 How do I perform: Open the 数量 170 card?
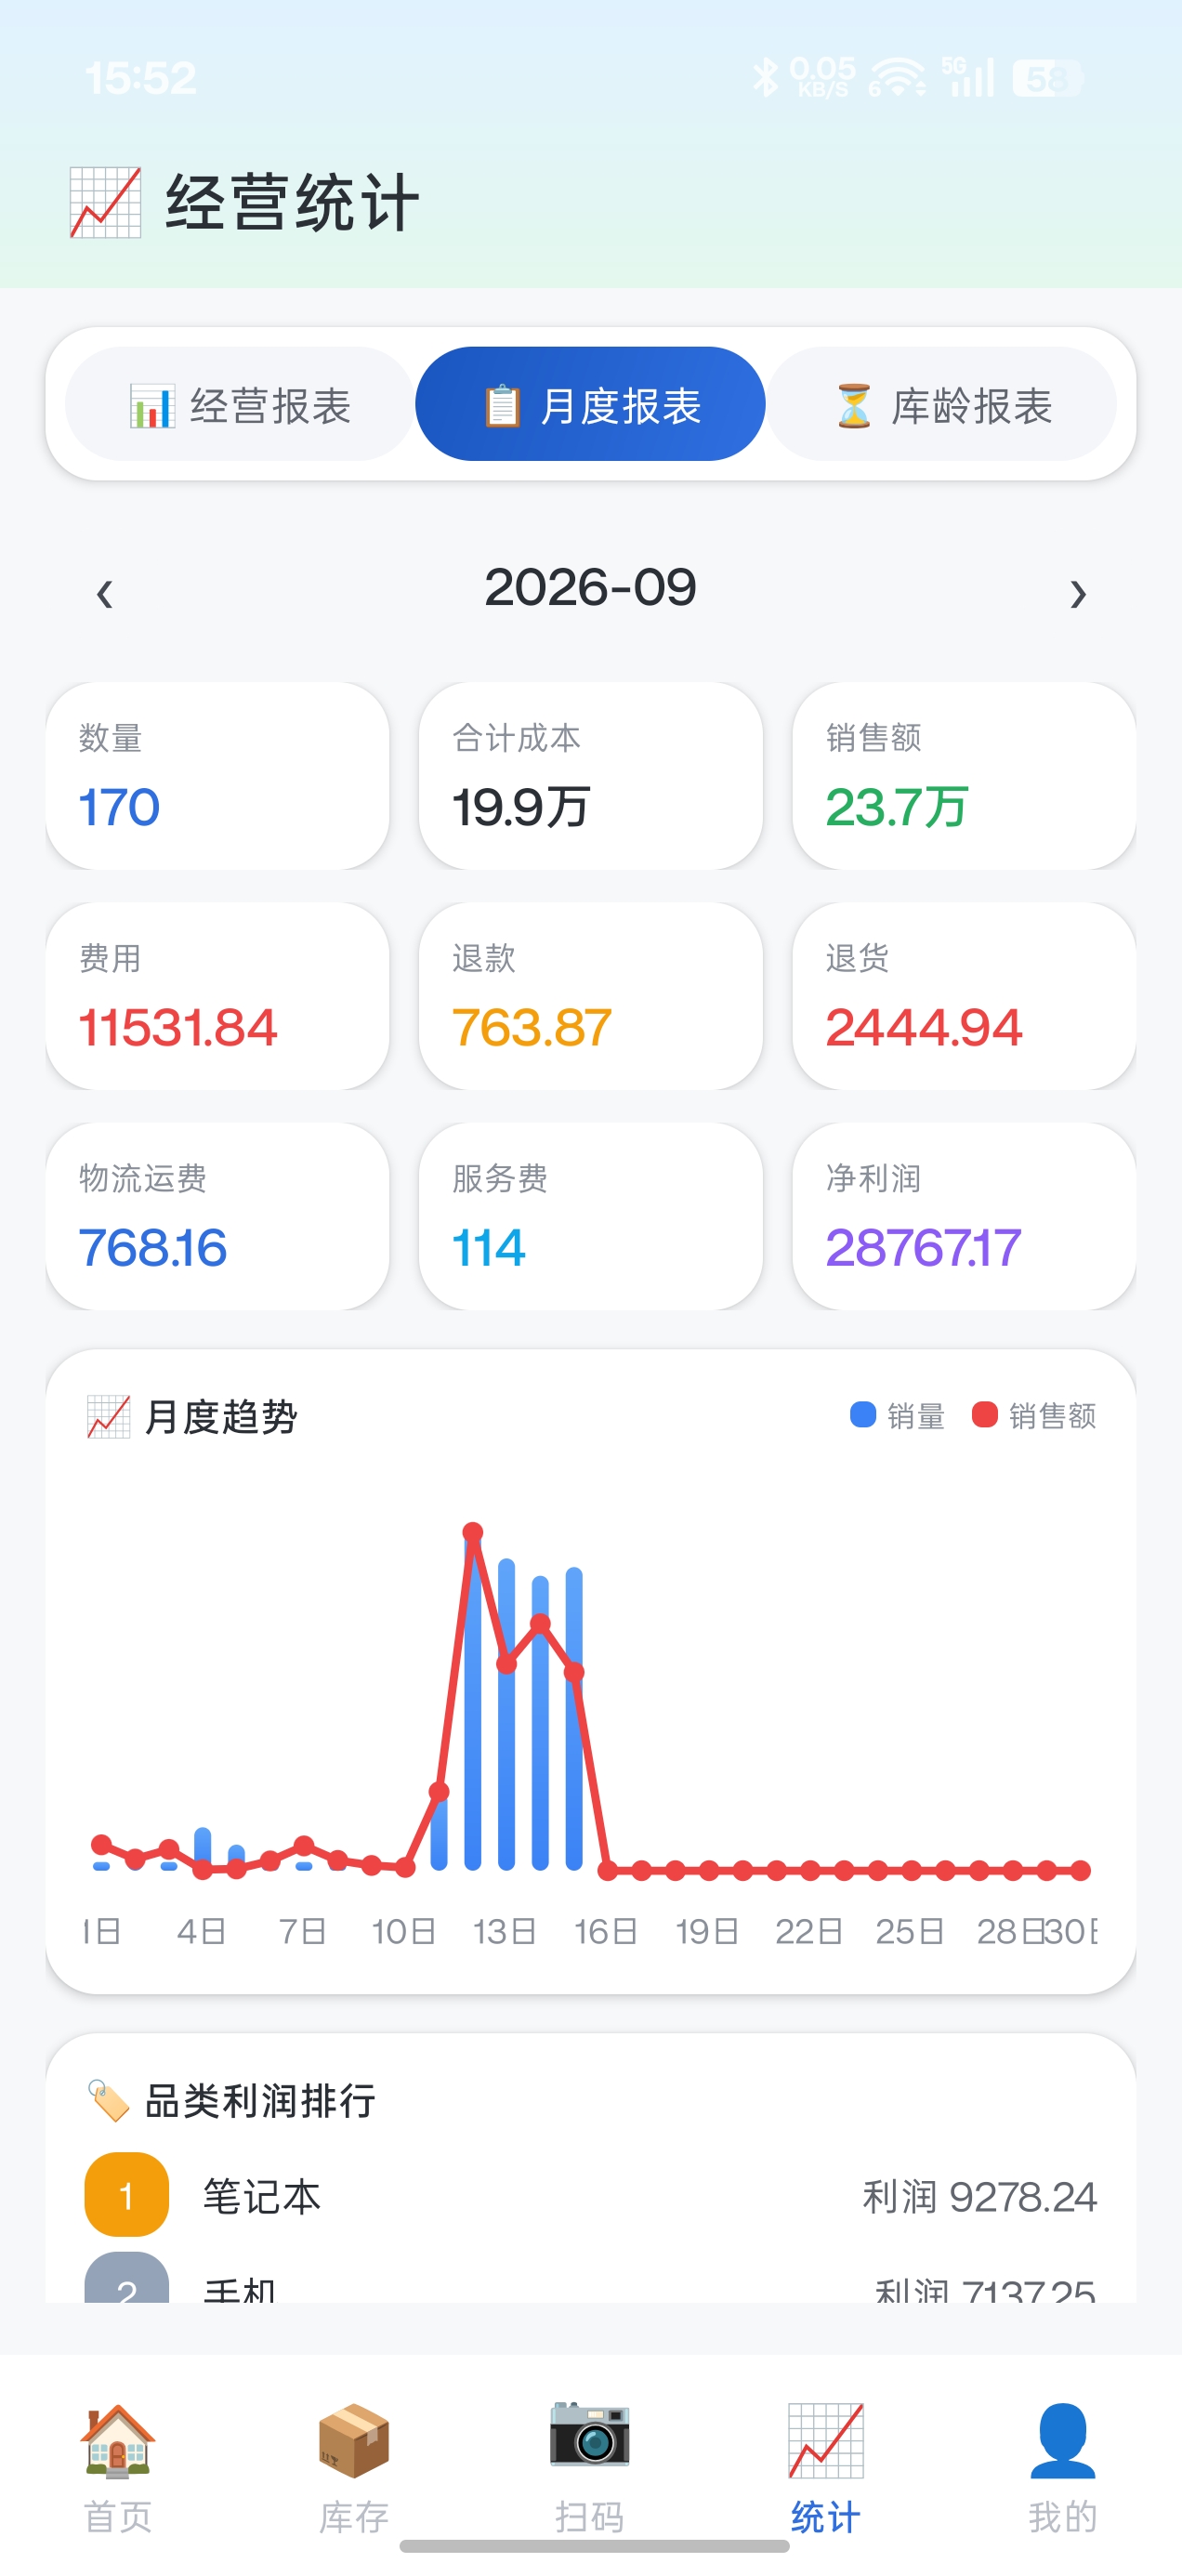click(217, 776)
